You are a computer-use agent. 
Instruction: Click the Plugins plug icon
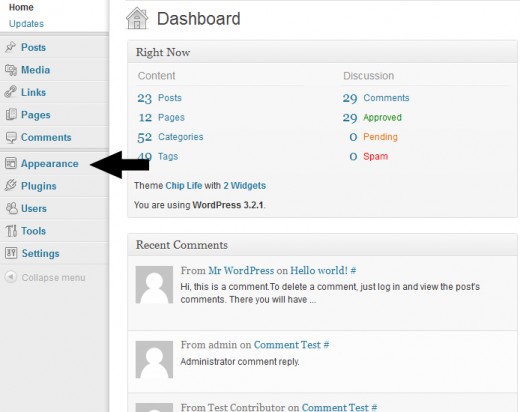tap(11, 185)
